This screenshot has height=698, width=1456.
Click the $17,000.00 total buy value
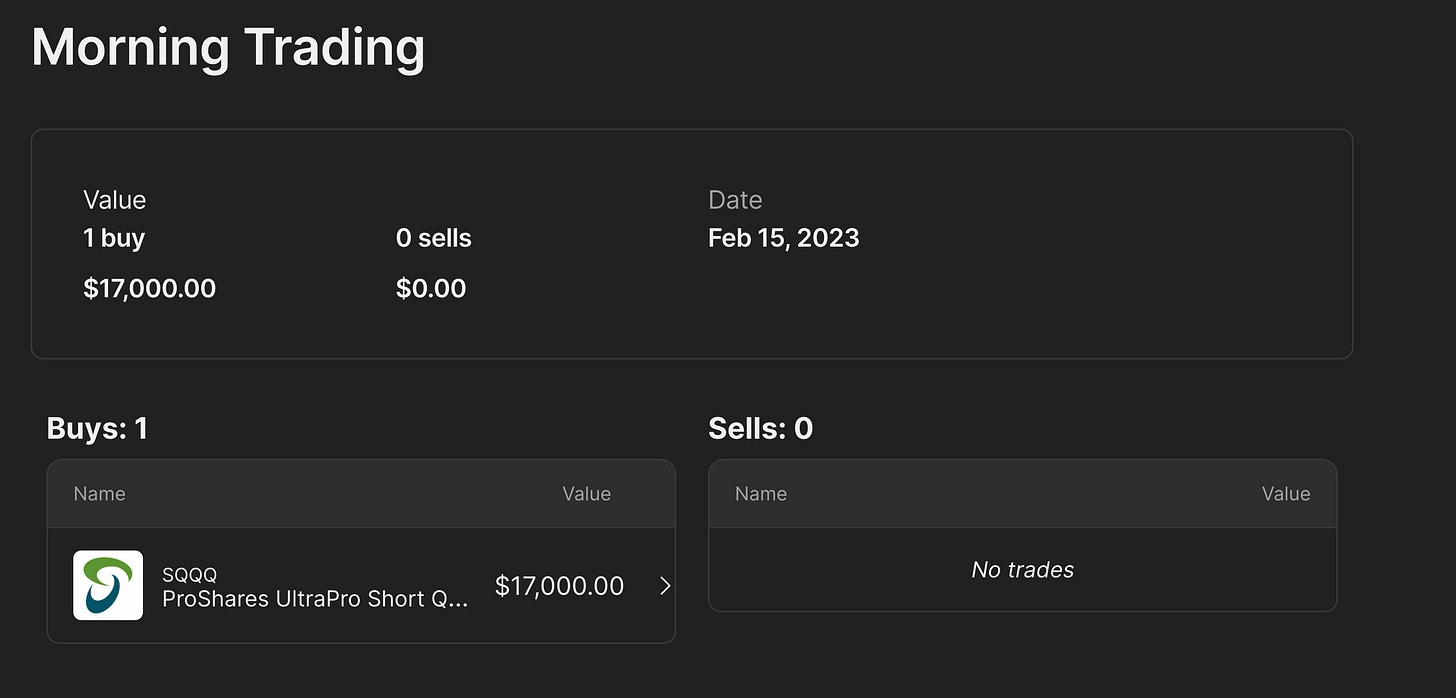(149, 289)
